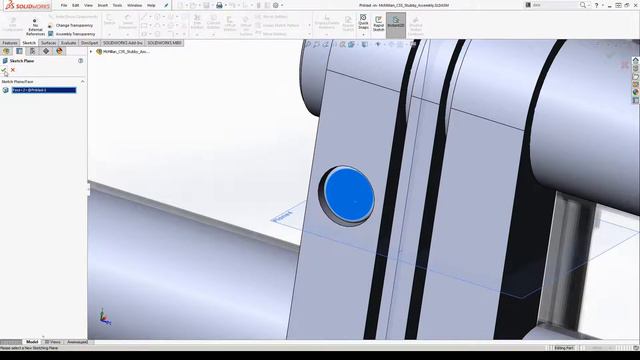Open Sketch Plane help icon
The height and width of the screenshot is (360, 640).
(x=80, y=60)
